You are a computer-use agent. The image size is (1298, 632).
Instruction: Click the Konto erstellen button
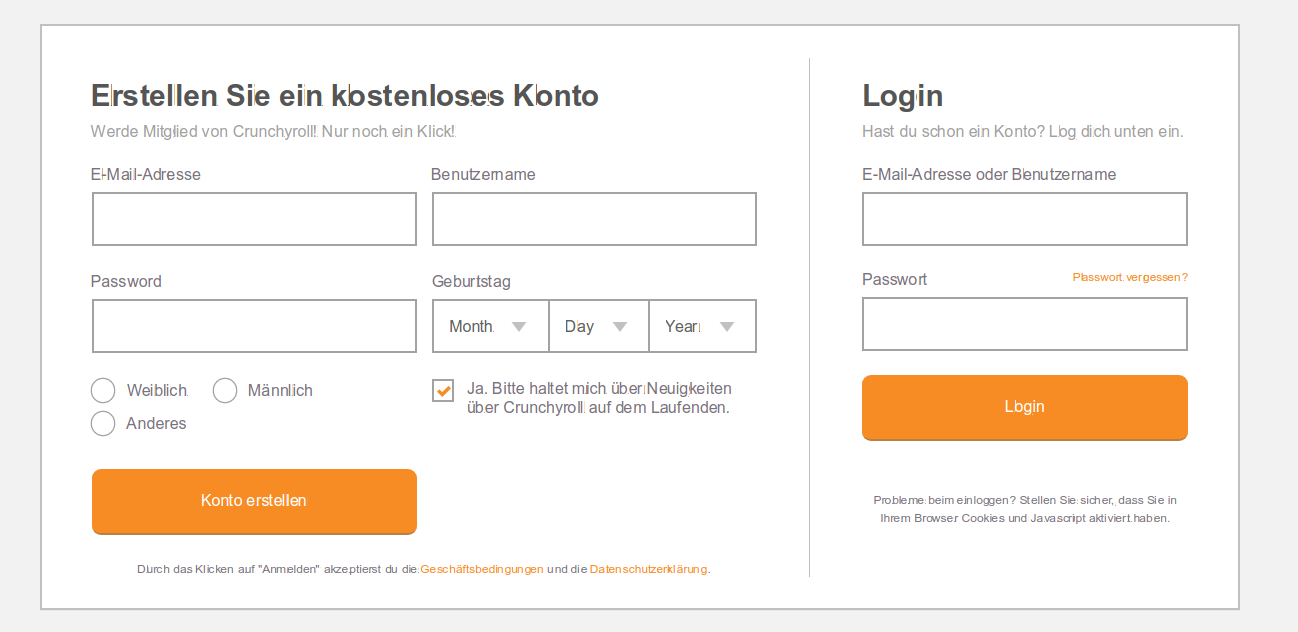click(254, 501)
